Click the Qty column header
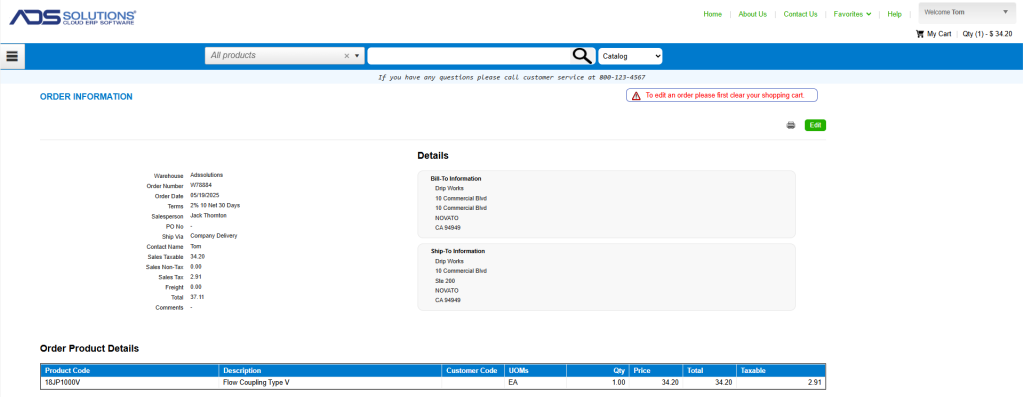 (x=598, y=370)
